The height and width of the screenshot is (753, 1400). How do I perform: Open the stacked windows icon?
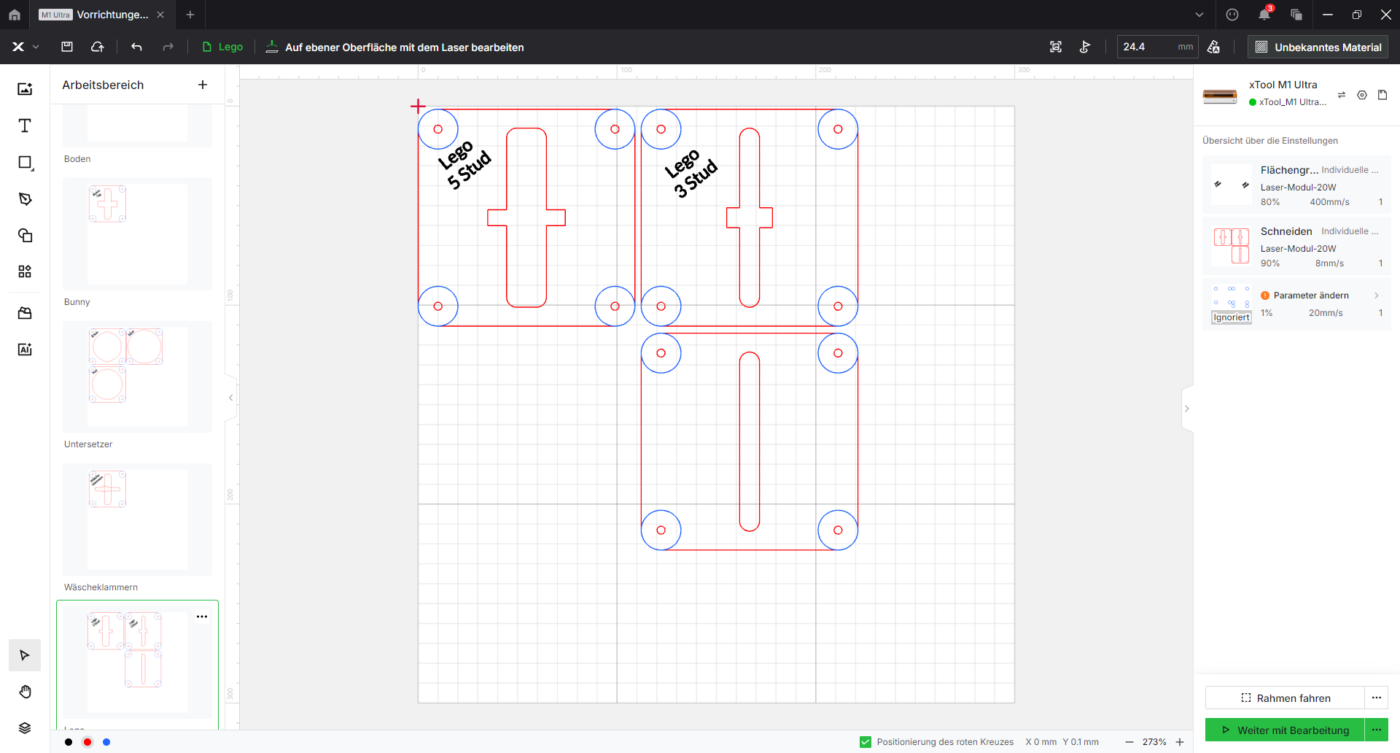coord(1296,15)
